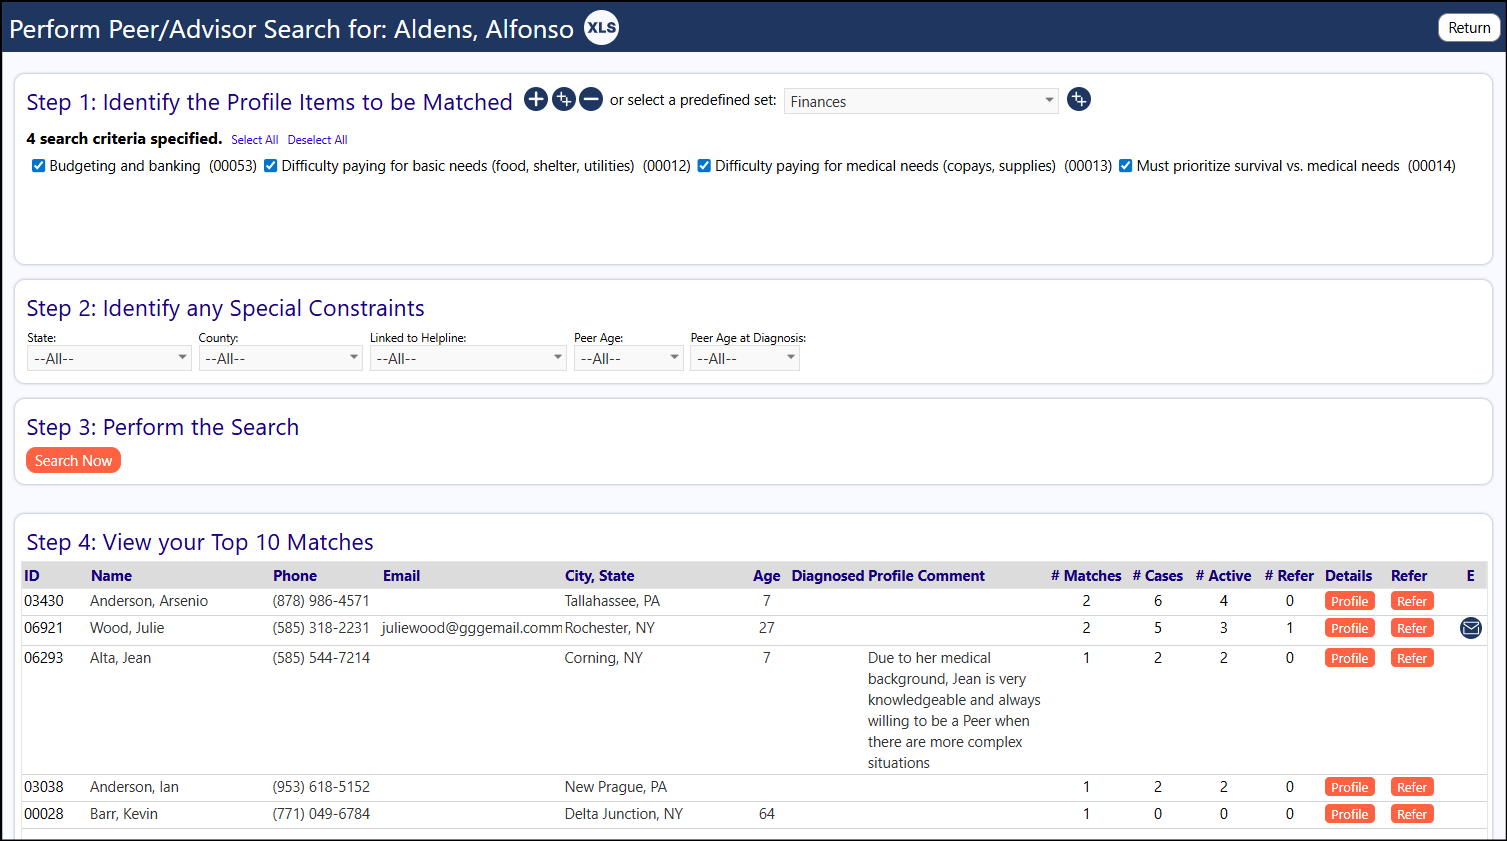Screen dimensions: 1507x841
Task: Export results with the XLS icon
Action: tap(601, 27)
